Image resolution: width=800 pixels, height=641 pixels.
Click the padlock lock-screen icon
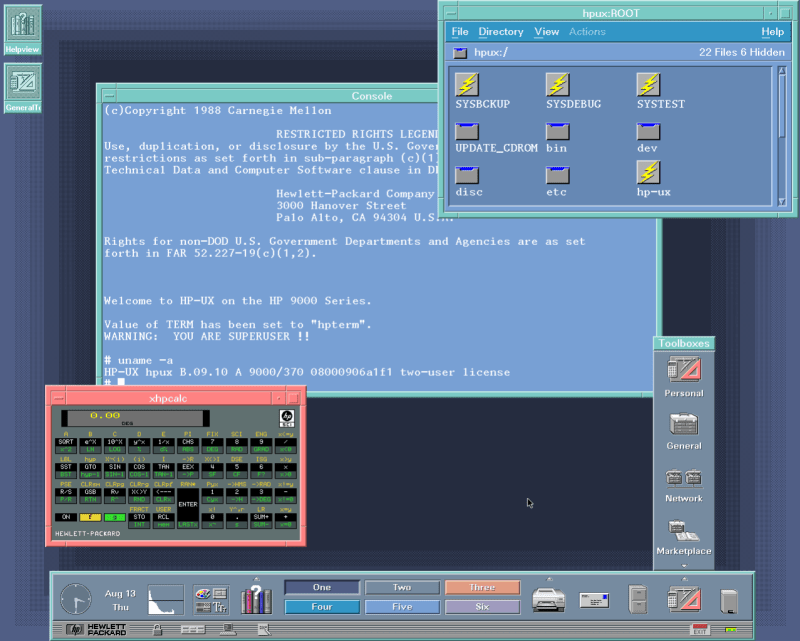coord(157,629)
